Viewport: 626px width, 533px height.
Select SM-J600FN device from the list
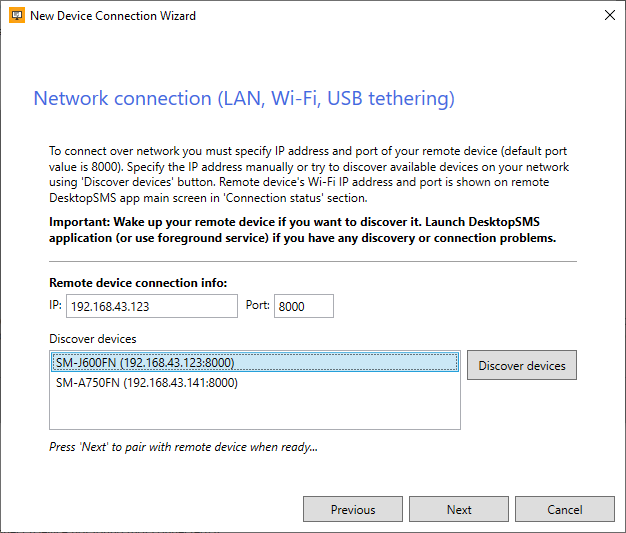(145, 363)
